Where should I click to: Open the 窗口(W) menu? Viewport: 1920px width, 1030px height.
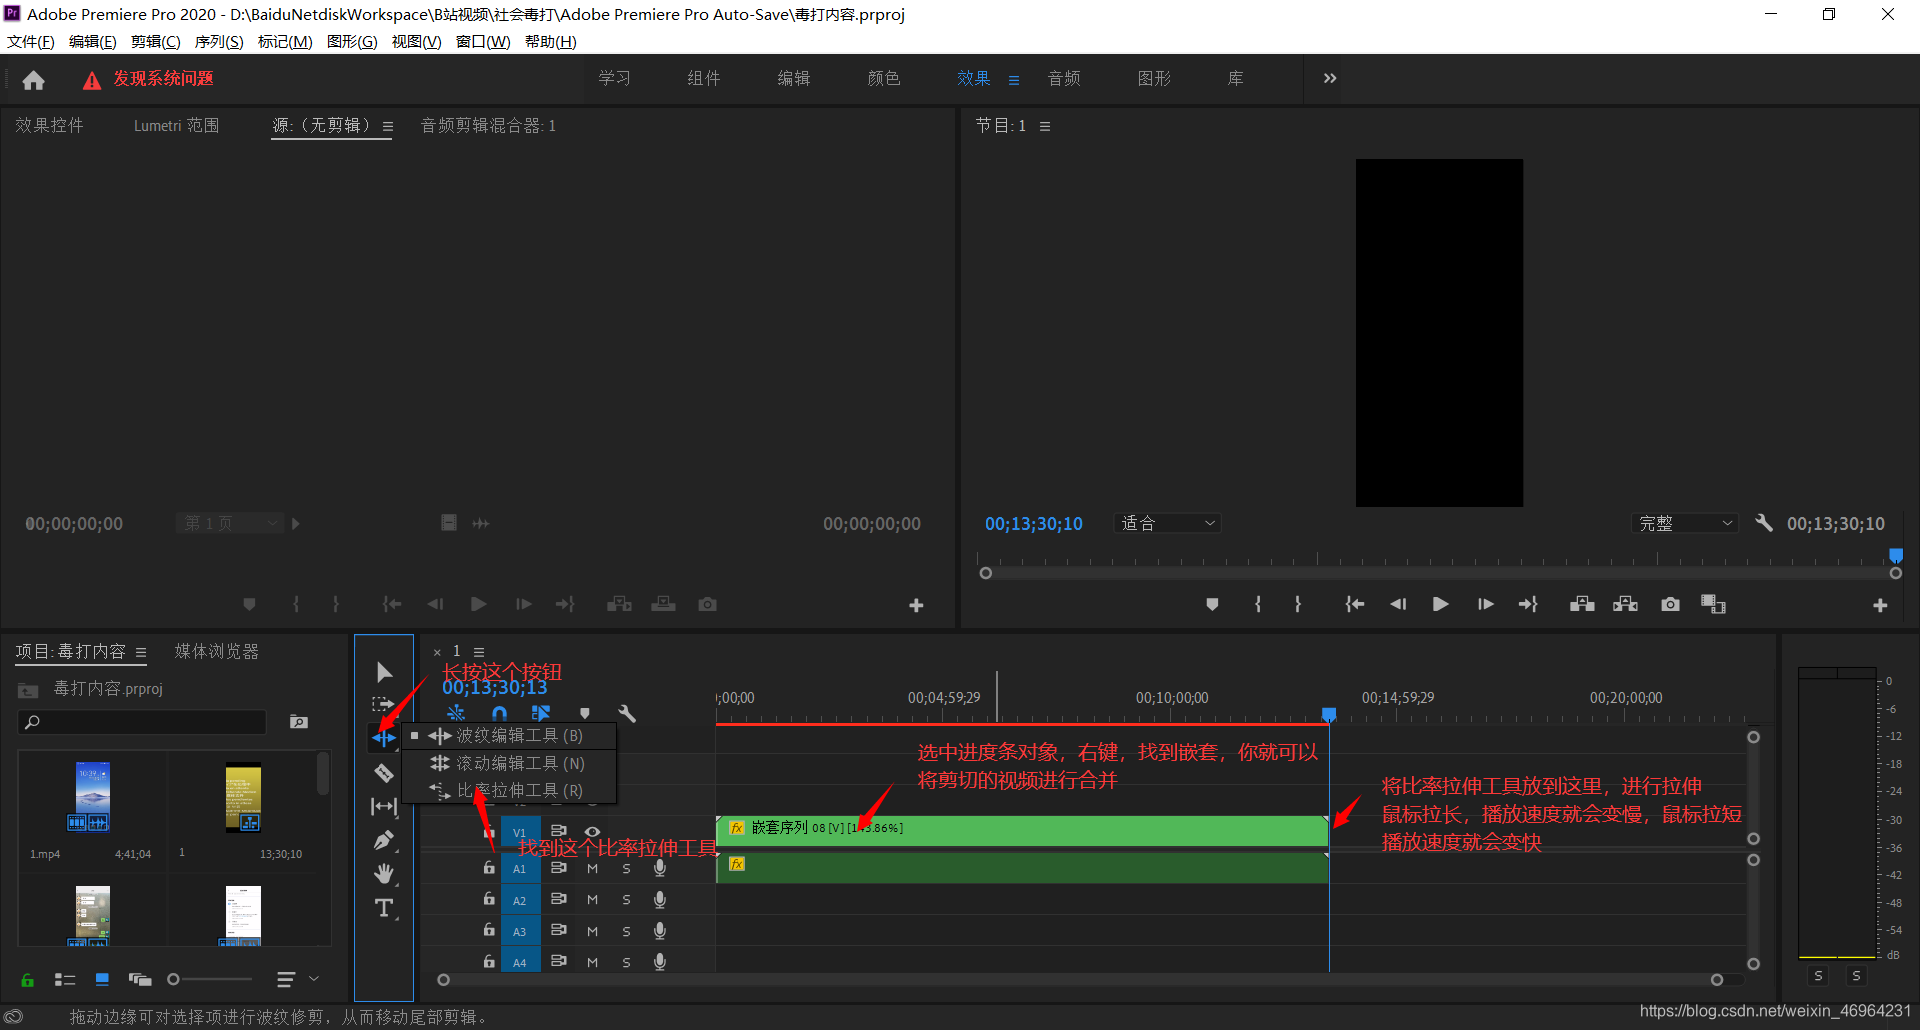click(x=483, y=41)
